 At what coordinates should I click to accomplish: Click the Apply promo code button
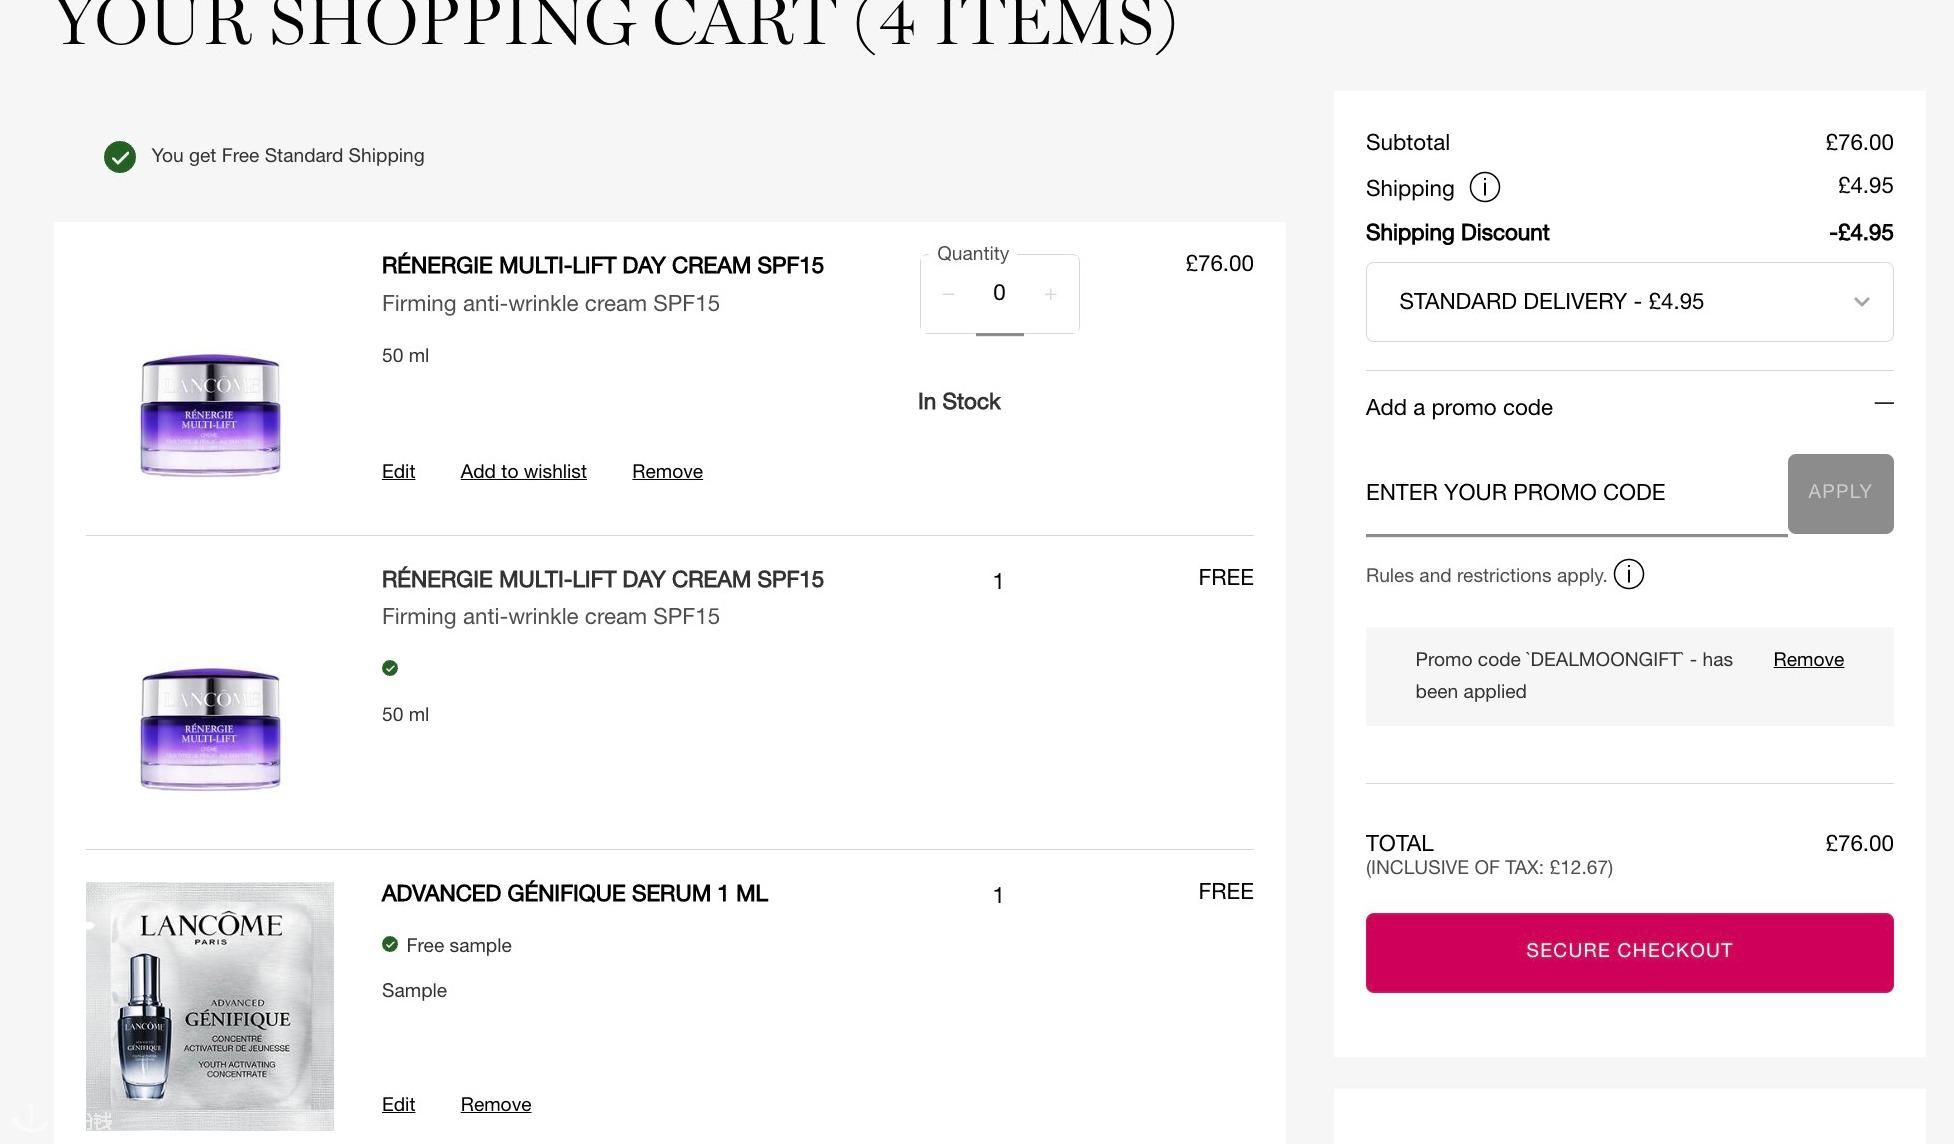pos(1839,493)
